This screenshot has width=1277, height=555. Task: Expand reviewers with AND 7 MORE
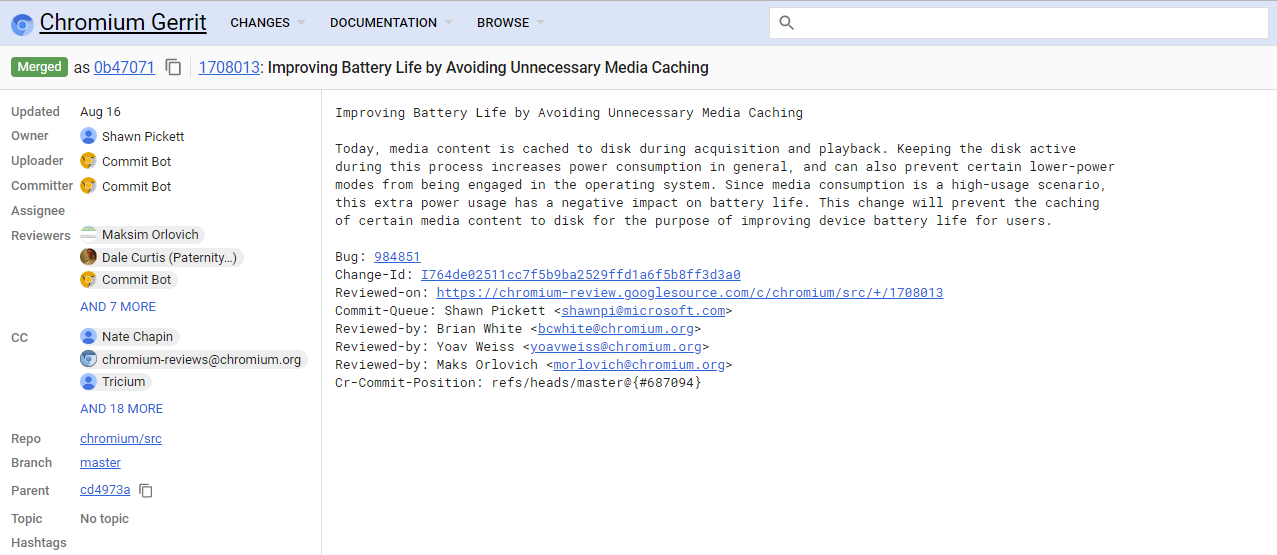coord(118,307)
